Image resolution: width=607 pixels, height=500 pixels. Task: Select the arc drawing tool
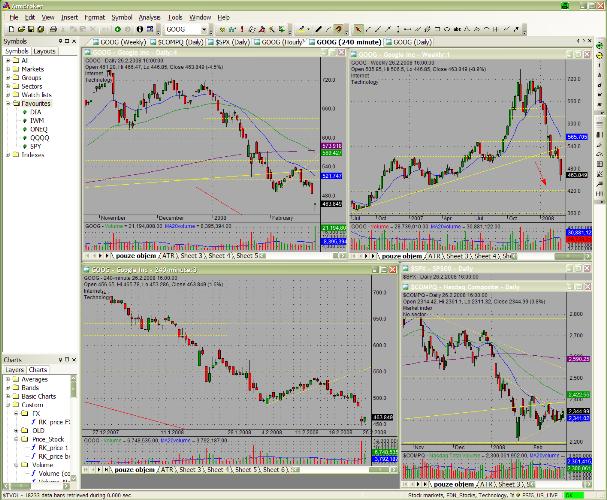[x=487, y=29]
